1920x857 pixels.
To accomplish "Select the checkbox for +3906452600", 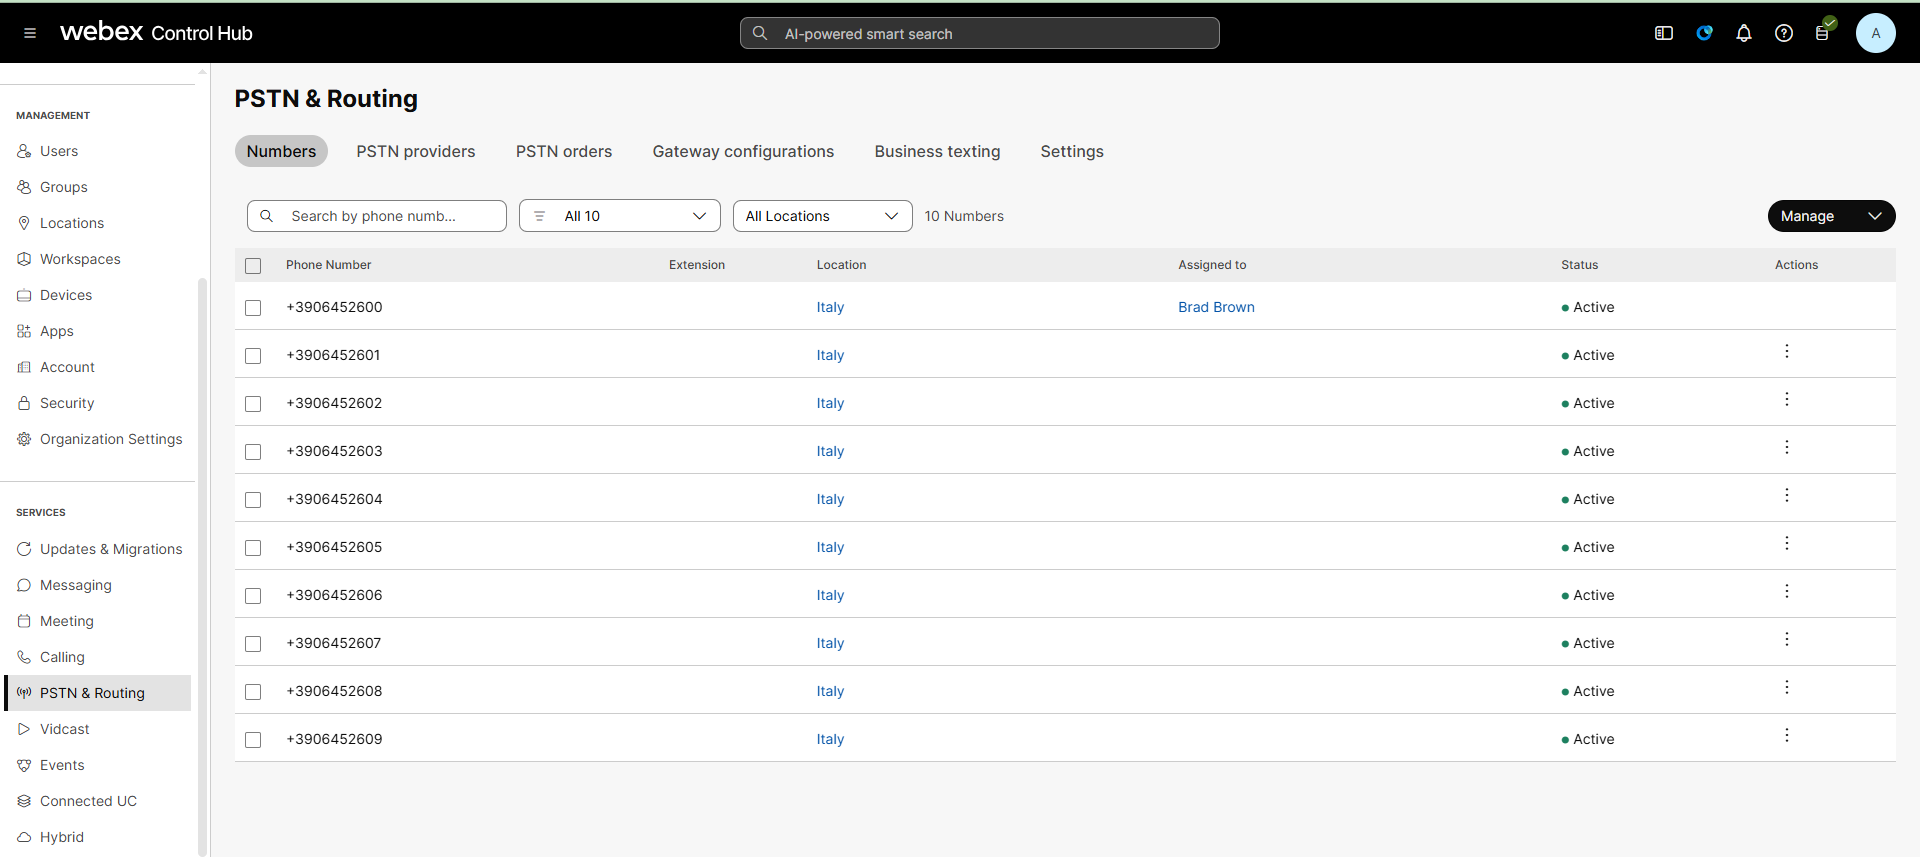I will pos(253,308).
